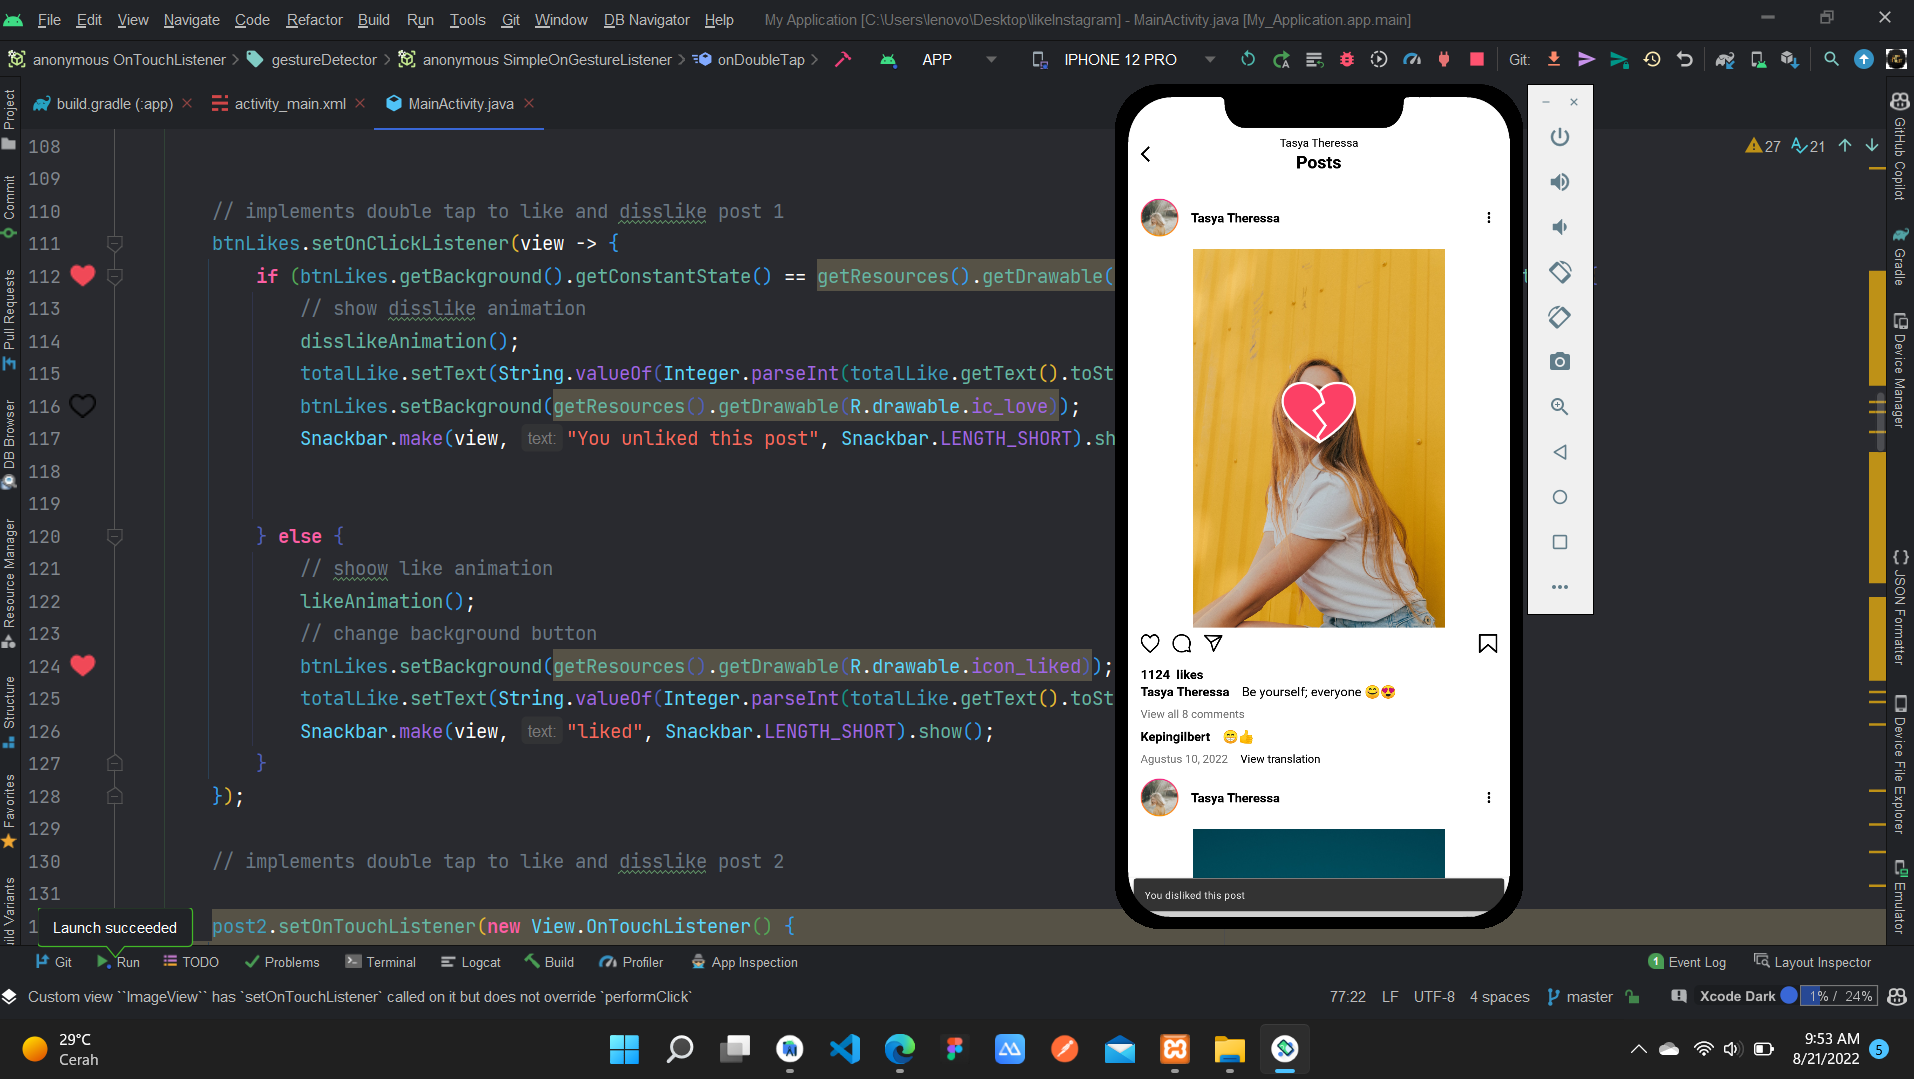Rotate the emulator left using rotate icon
The image size is (1914, 1079).
(x=1559, y=271)
